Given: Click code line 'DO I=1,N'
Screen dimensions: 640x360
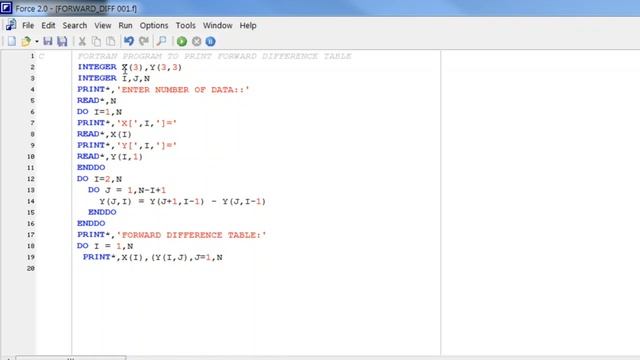Looking at the screenshot, I should (x=100, y=111).
